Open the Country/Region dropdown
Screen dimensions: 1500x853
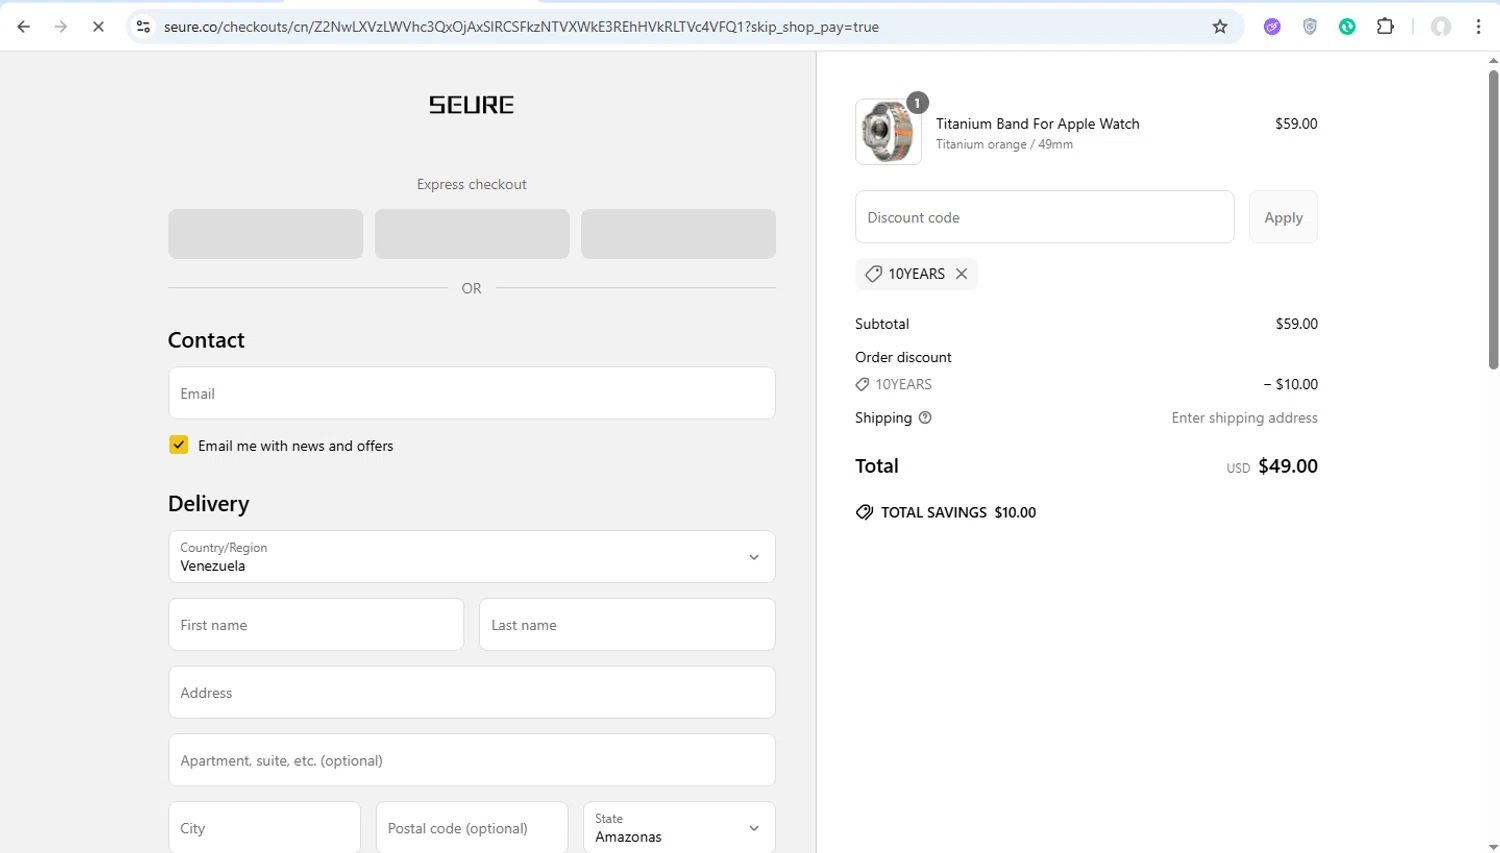click(472, 557)
